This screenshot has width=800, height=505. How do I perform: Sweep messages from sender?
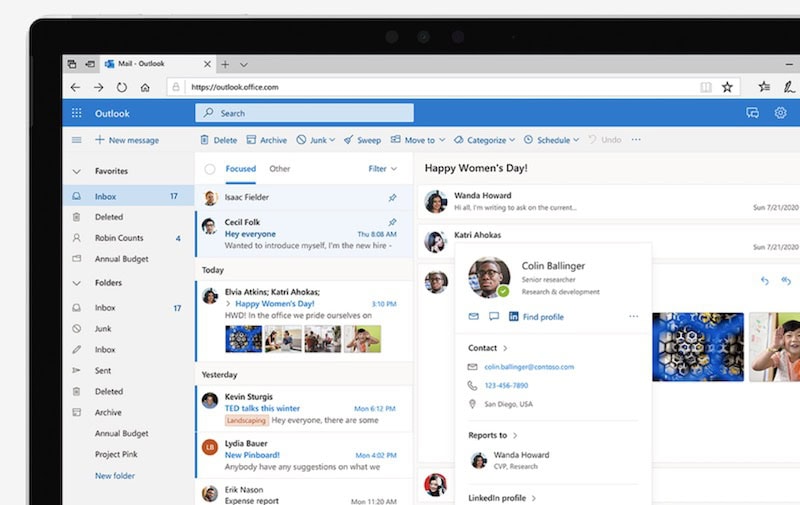point(362,140)
